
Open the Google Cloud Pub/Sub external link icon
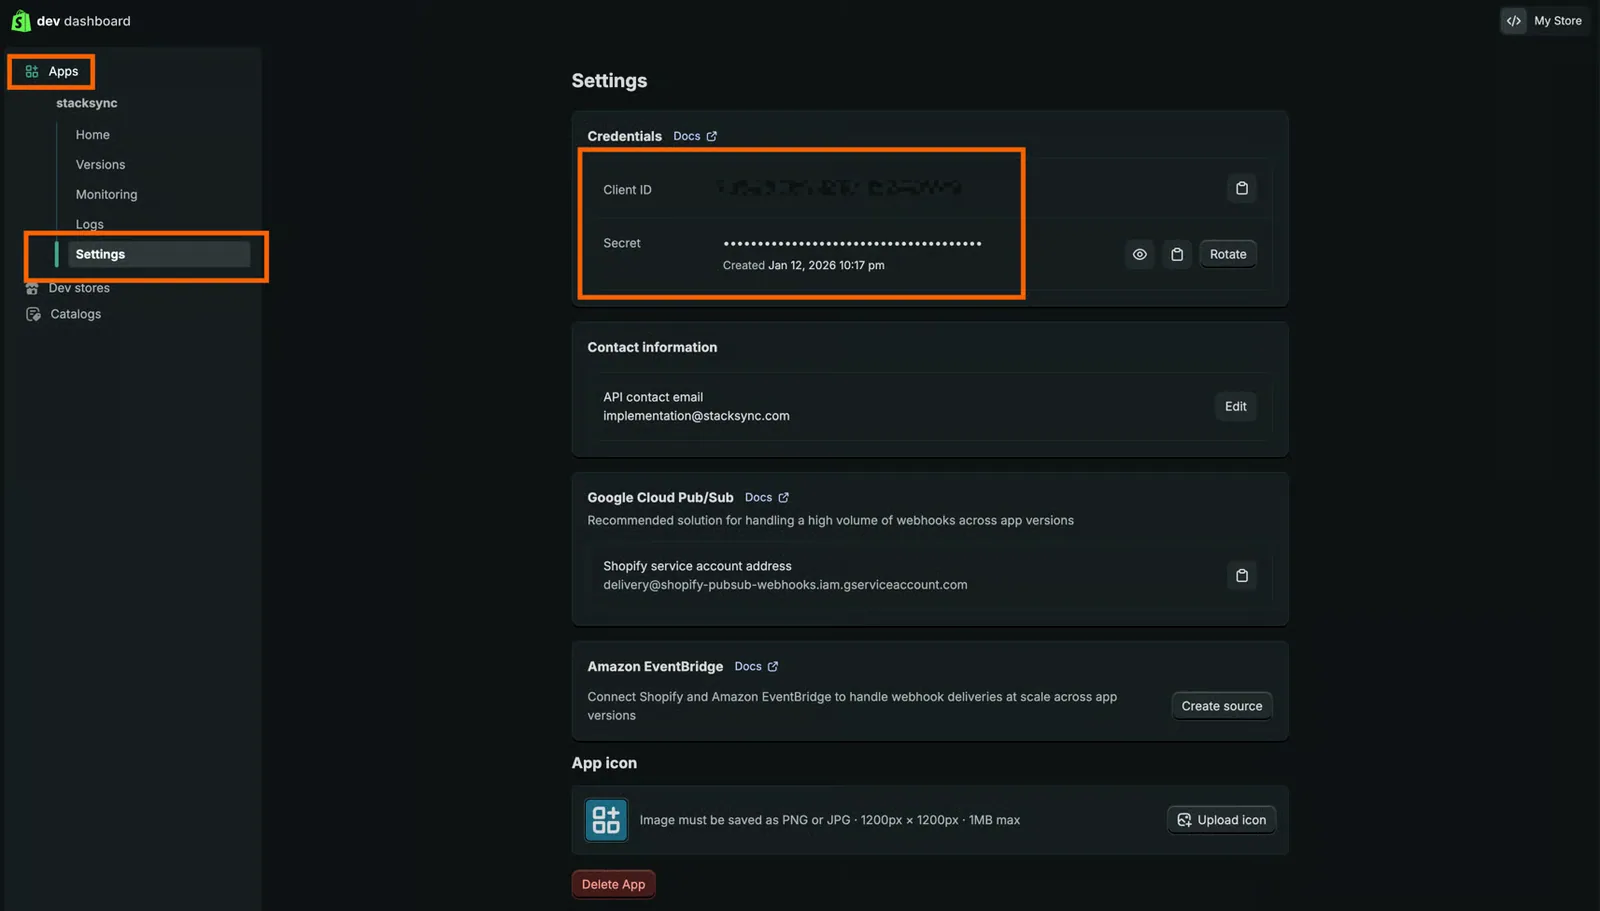783,497
